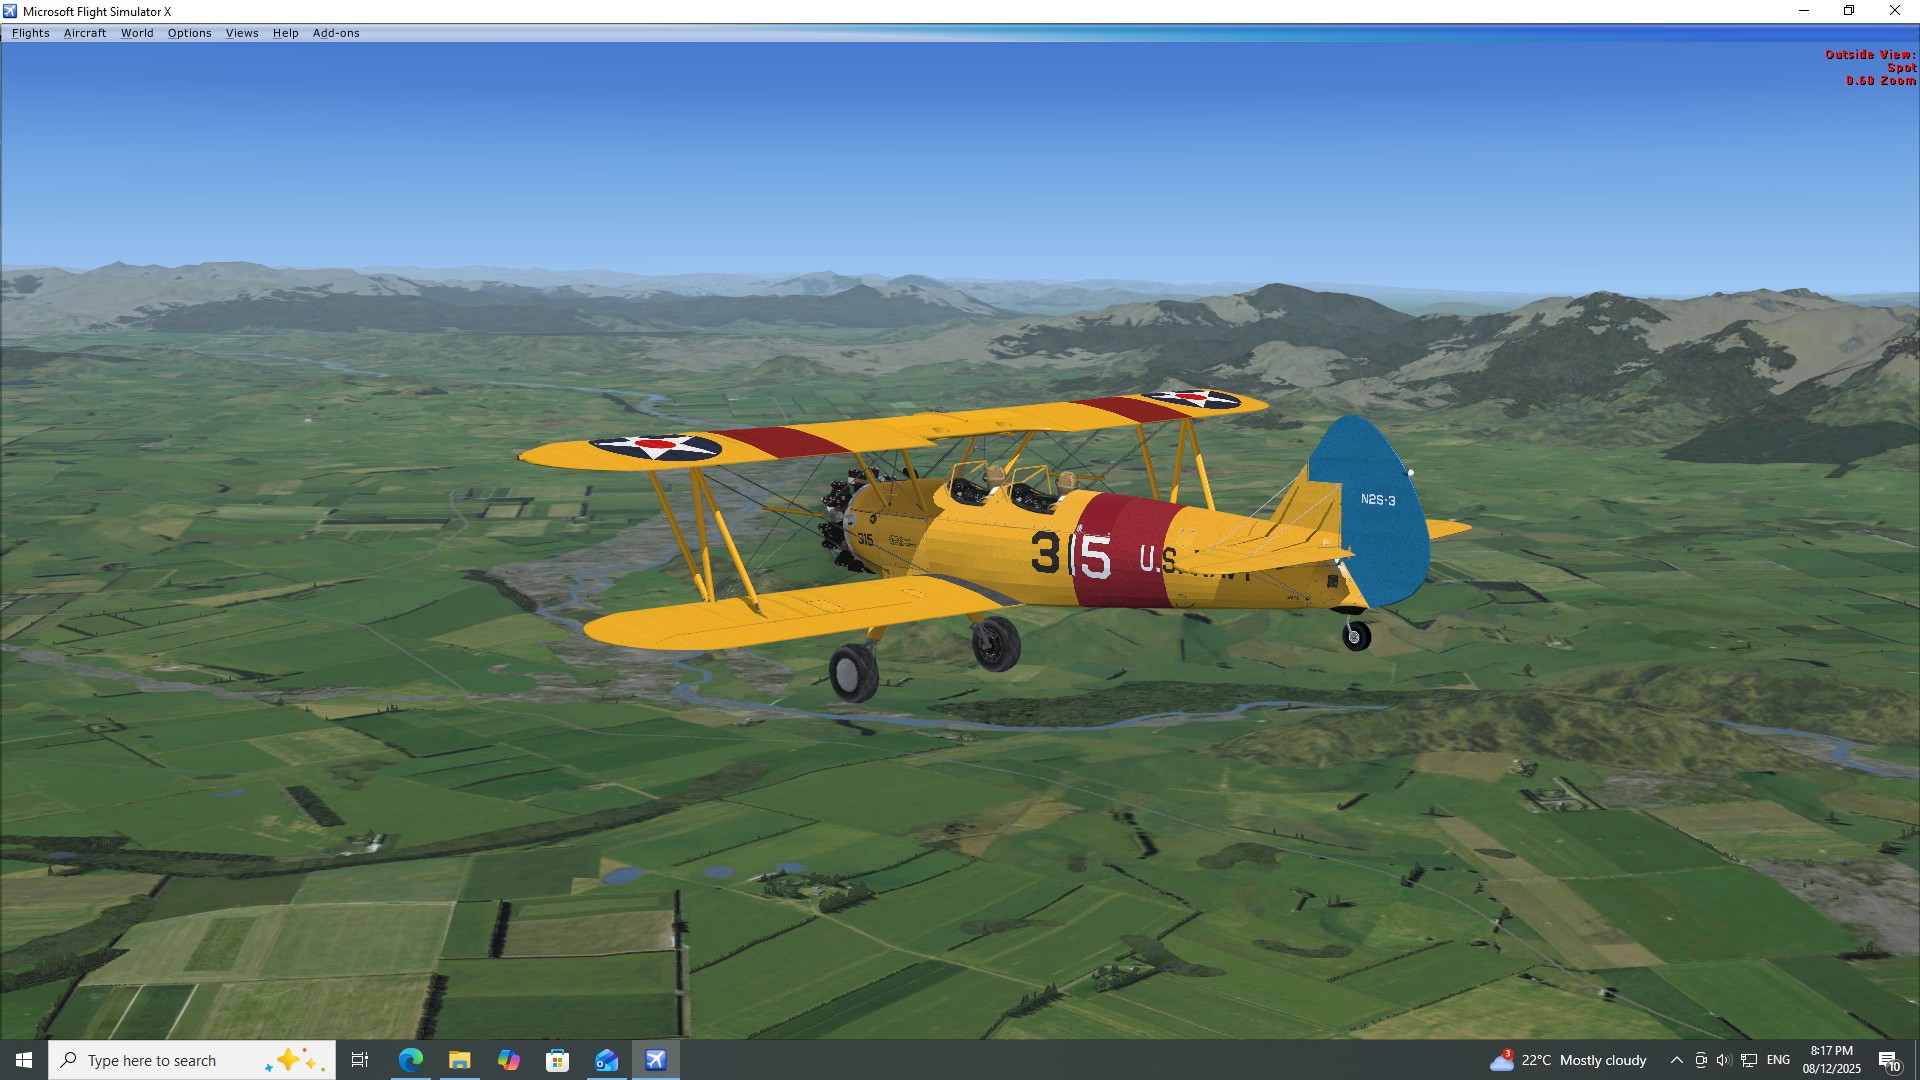Open the Help menu
This screenshot has width=1920, height=1080.
tap(286, 33)
